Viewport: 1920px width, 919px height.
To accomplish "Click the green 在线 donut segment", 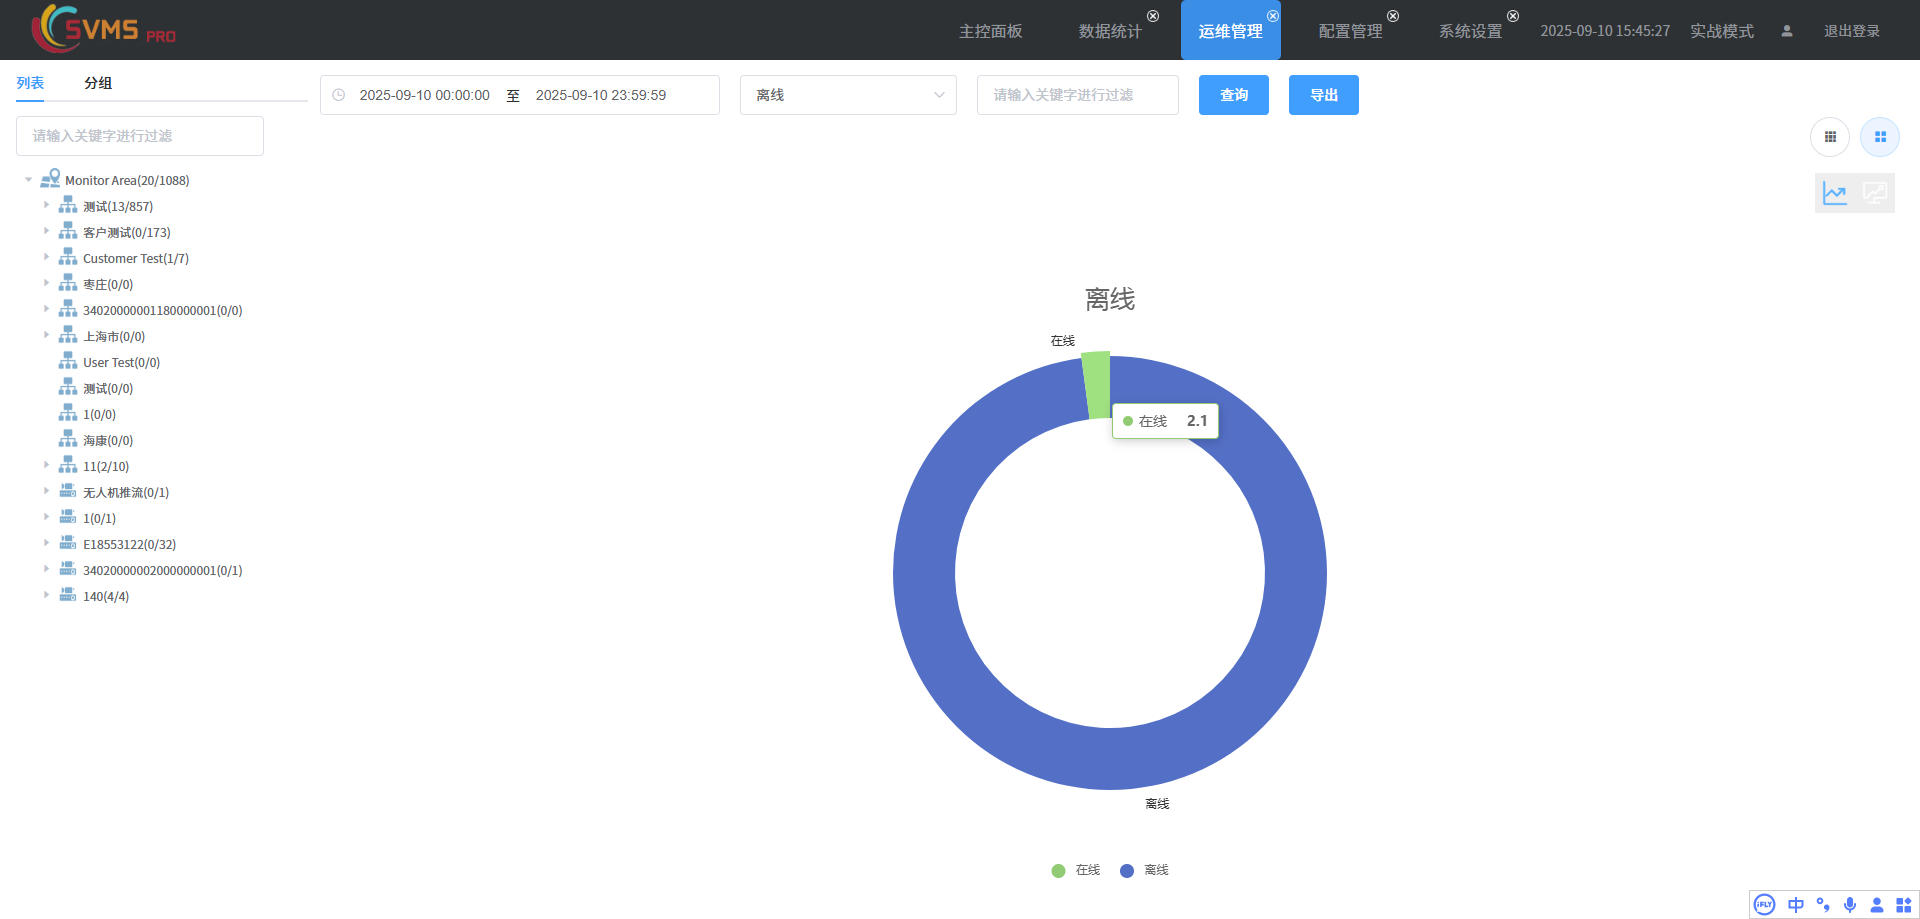I will click(1097, 384).
